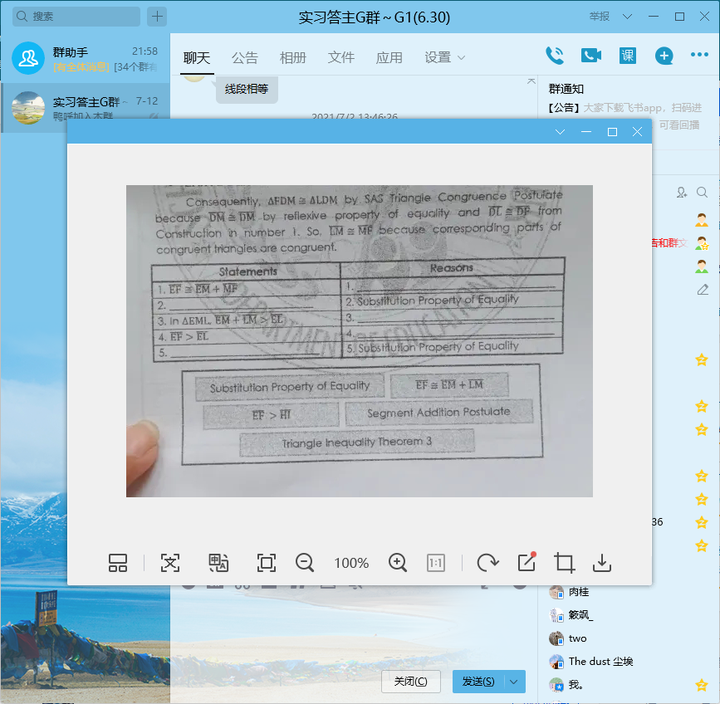Click the blue plus invite icon
Image resolution: width=720 pixels, height=704 pixels.
click(664, 56)
